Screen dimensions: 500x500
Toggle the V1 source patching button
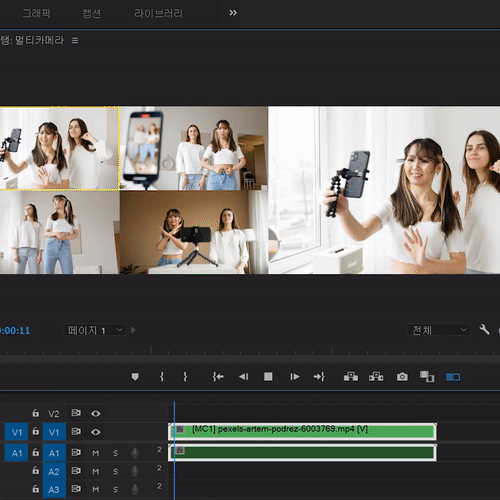tap(16, 432)
